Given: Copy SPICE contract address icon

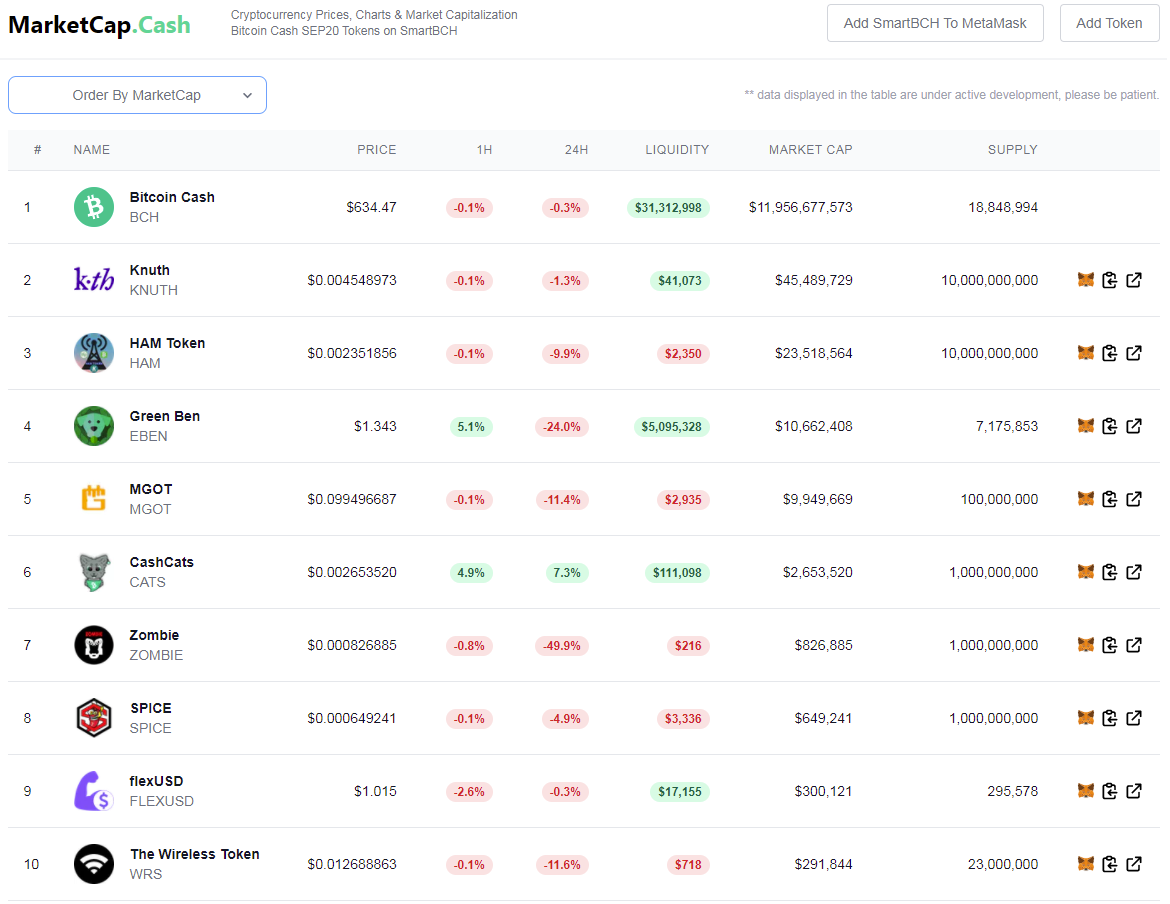Looking at the screenshot, I should click(1110, 719).
